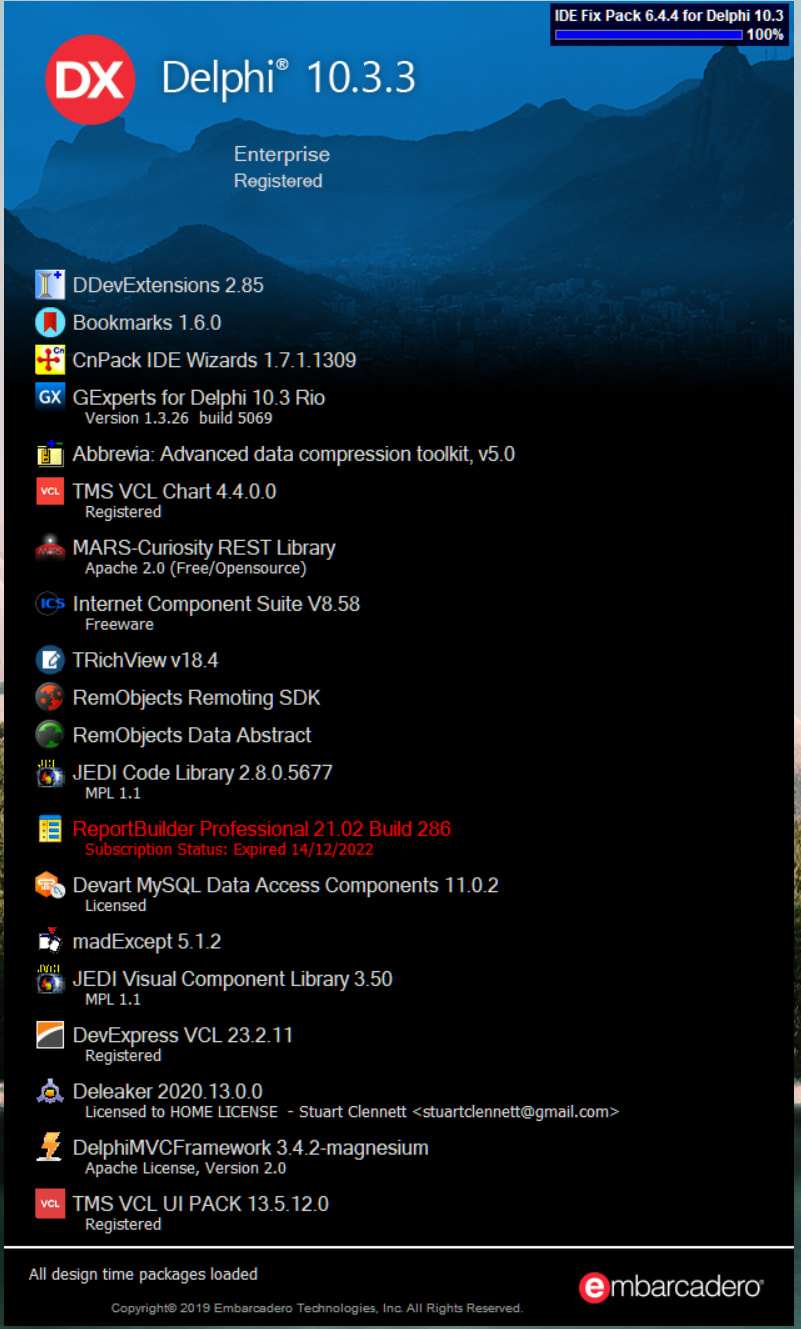Viewport: 801px width, 1329px height.
Task: Click the TMS VCL Chart icon
Action: pos(50,492)
